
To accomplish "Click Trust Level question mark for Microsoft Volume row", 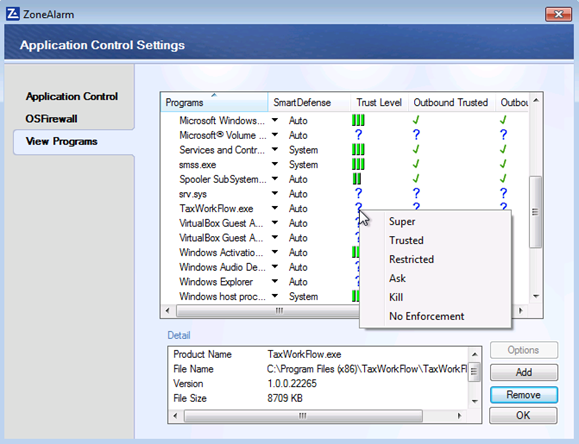I will pos(358,134).
